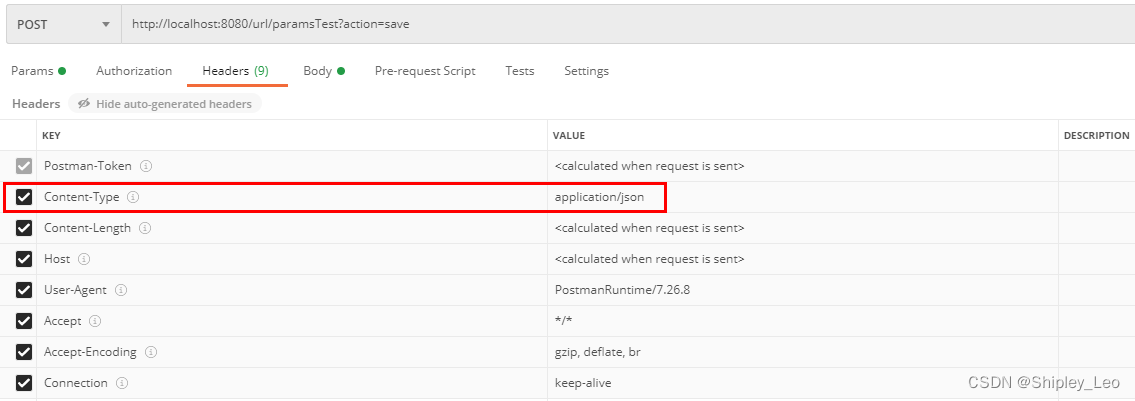Click the */* Accept value
Viewport: 1135px width, 401px height.
point(562,321)
